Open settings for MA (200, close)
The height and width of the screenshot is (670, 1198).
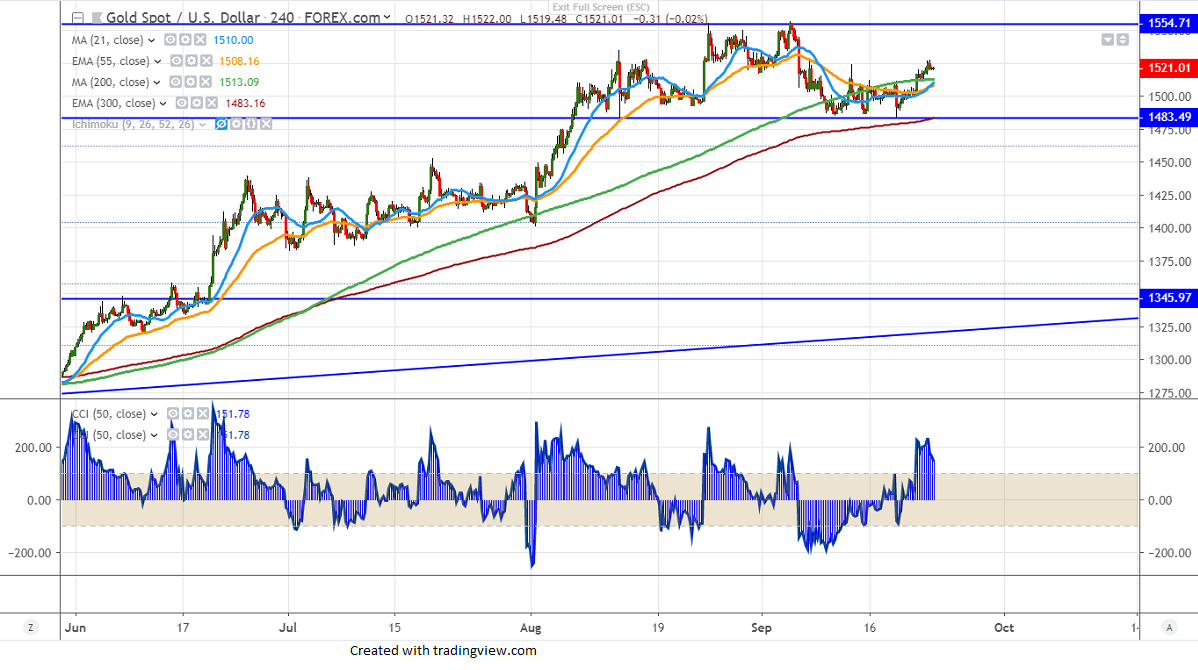[x=190, y=82]
